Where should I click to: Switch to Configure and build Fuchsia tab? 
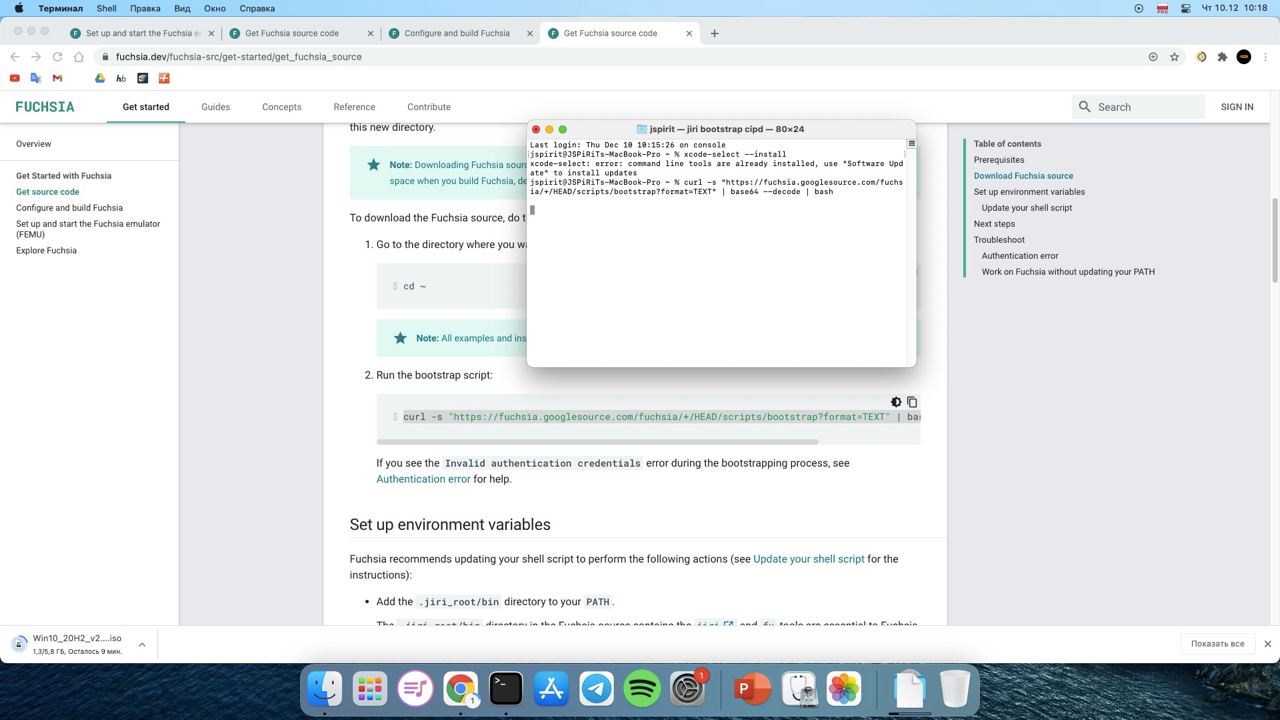click(x=457, y=33)
